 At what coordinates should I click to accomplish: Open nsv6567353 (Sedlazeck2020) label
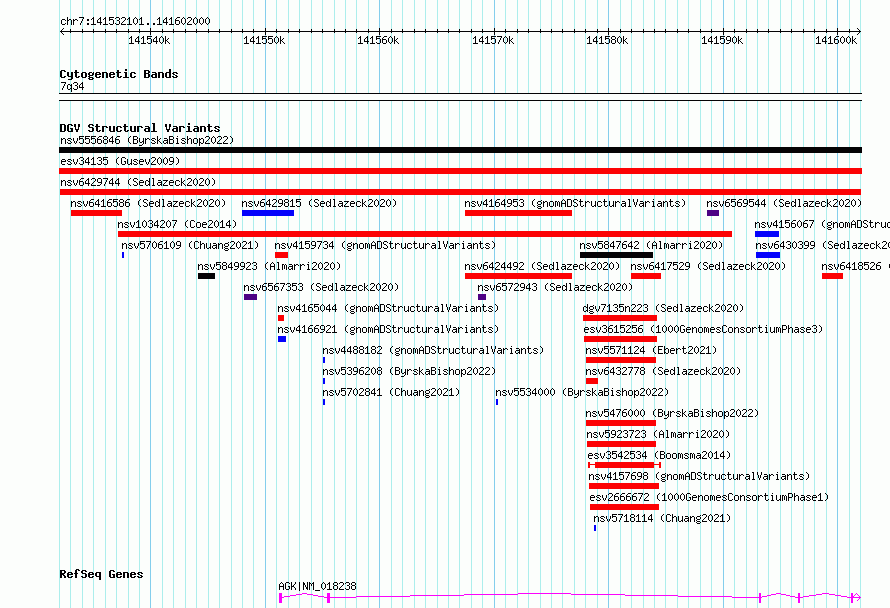pyautogui.click(x=321, y=287)
